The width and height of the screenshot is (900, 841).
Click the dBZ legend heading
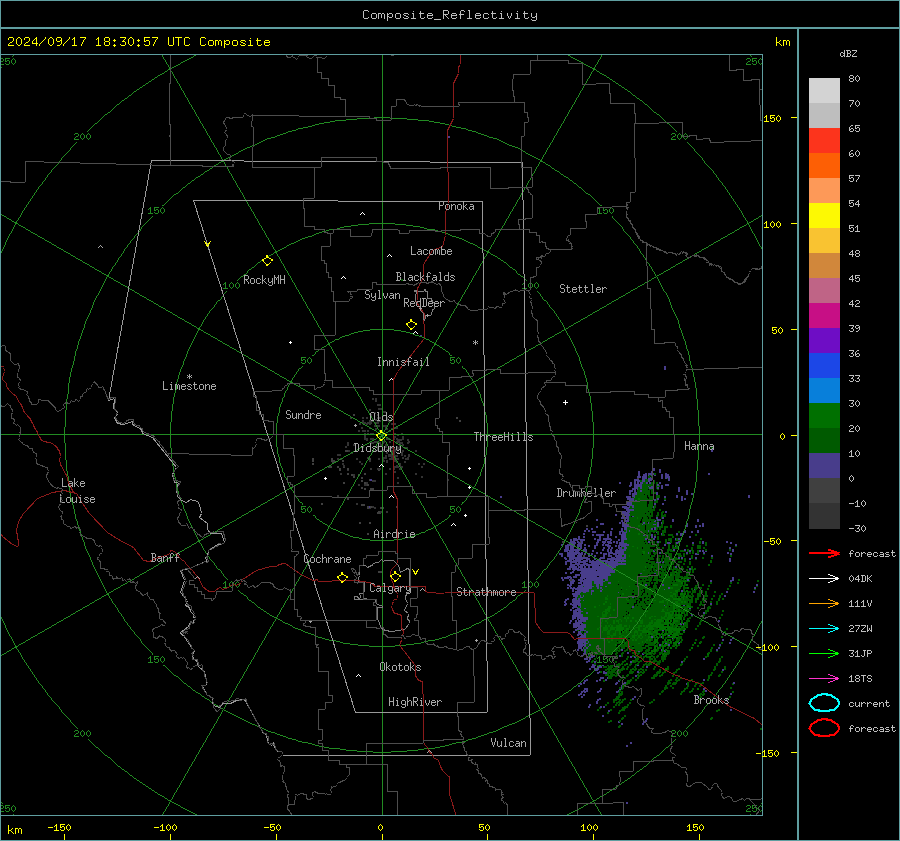848,53
